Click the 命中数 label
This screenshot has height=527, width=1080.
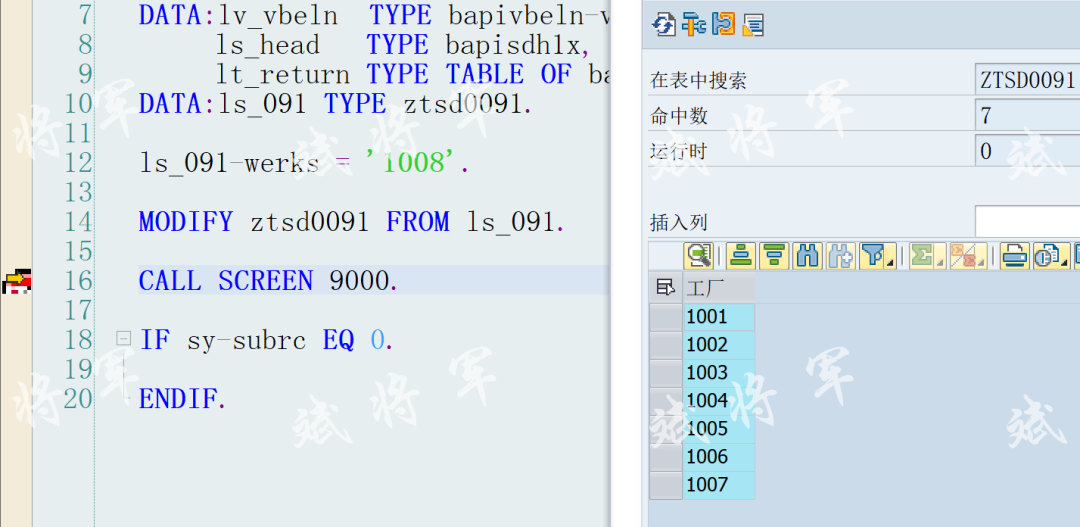click(679, 116)
